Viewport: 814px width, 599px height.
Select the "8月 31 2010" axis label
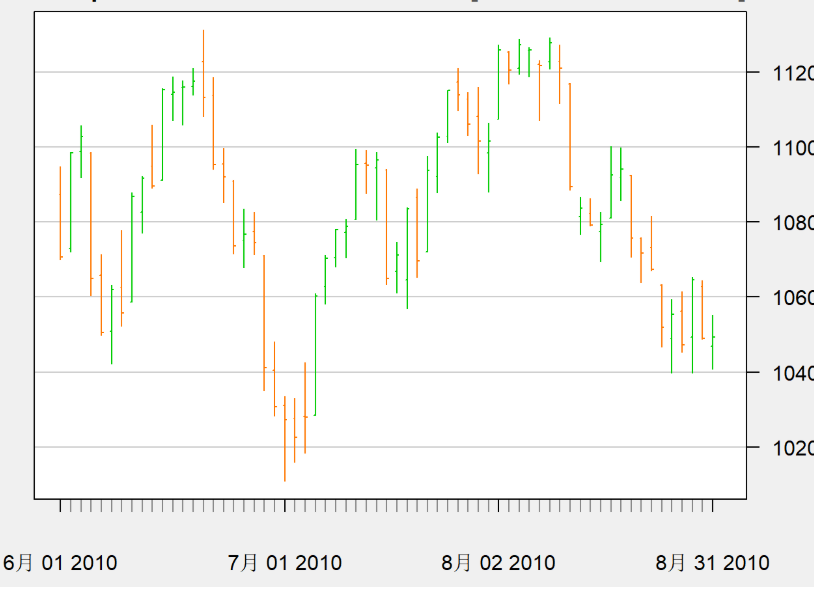tap(712, 563)
